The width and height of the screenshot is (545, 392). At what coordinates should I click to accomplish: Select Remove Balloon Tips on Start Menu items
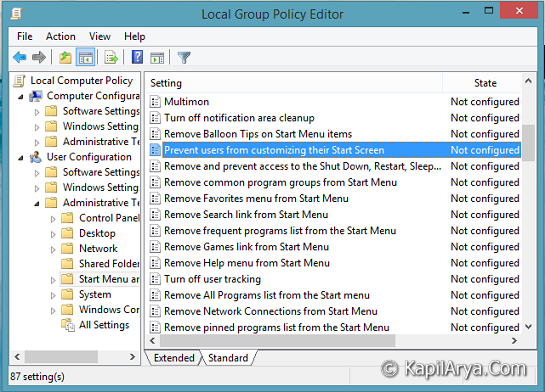tap(335, 134)
